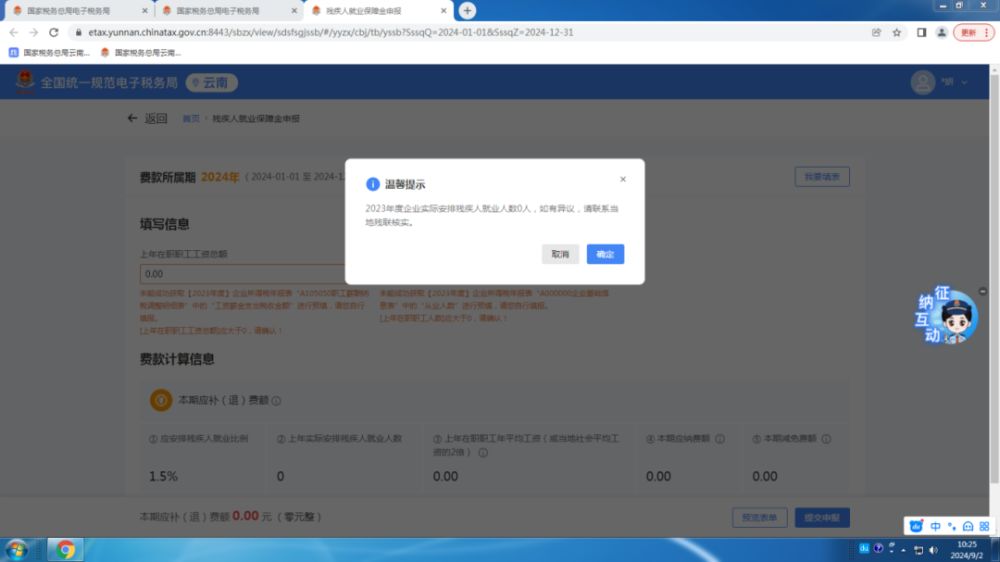Bookmark this page with the star icon

pos(897,32)
